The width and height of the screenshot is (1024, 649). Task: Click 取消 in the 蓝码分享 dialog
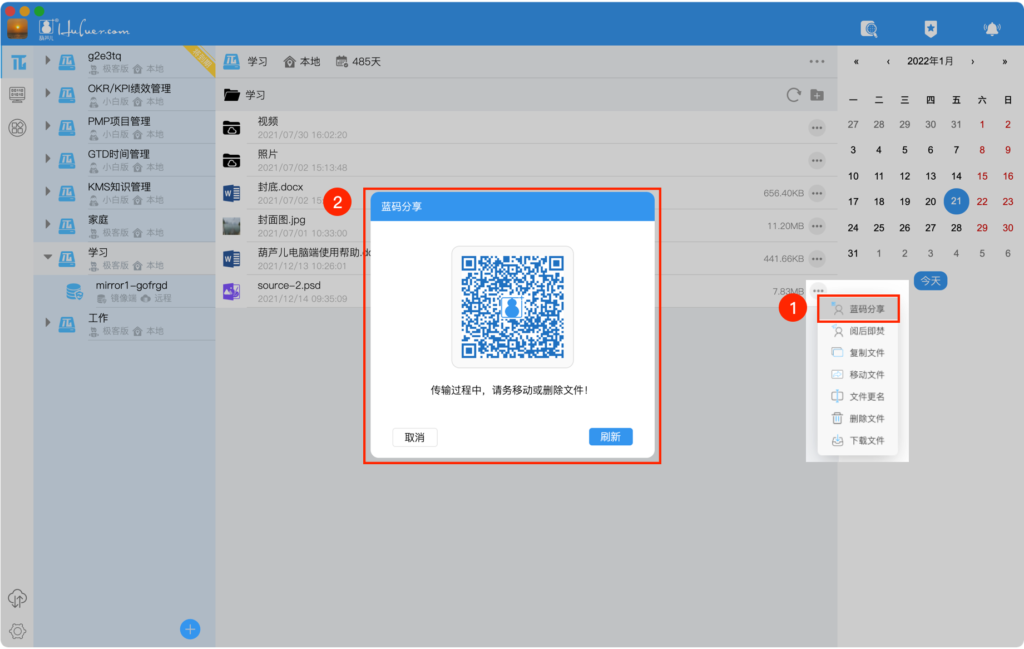(415, 437)
